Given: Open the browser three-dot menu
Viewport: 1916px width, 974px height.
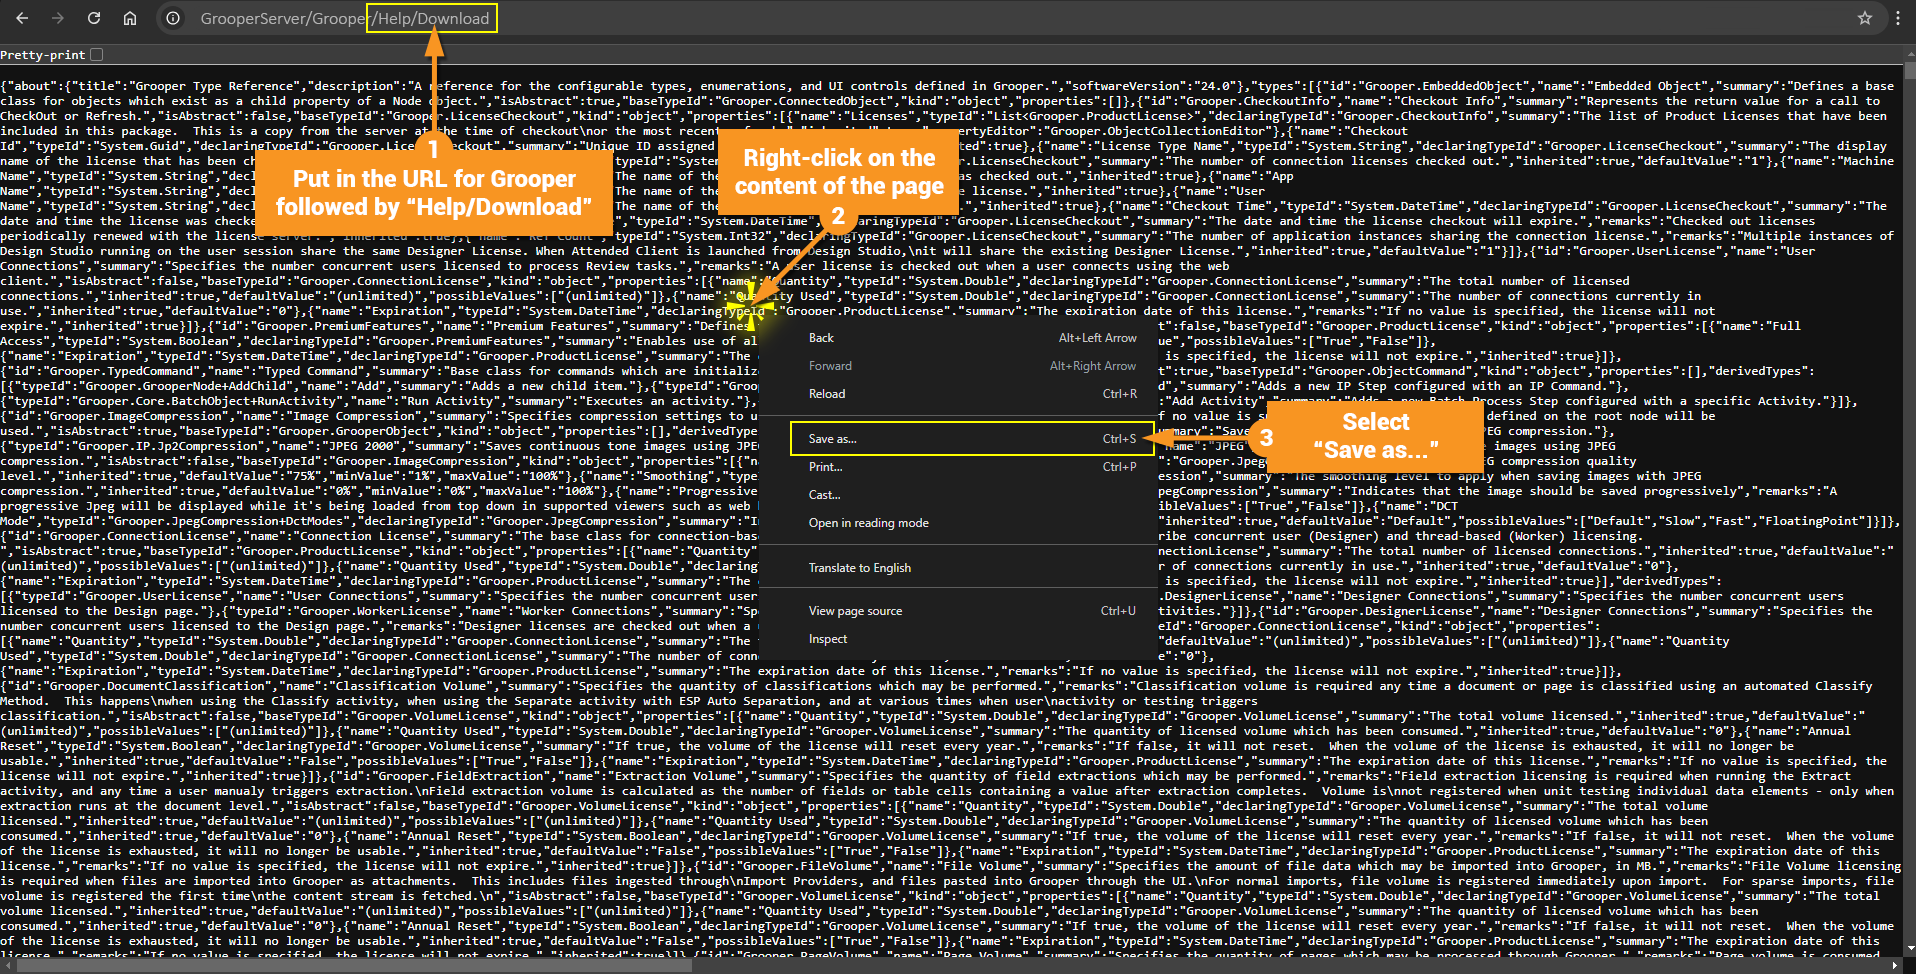Looking at the screenshot, I should [x=1897, y=18].
